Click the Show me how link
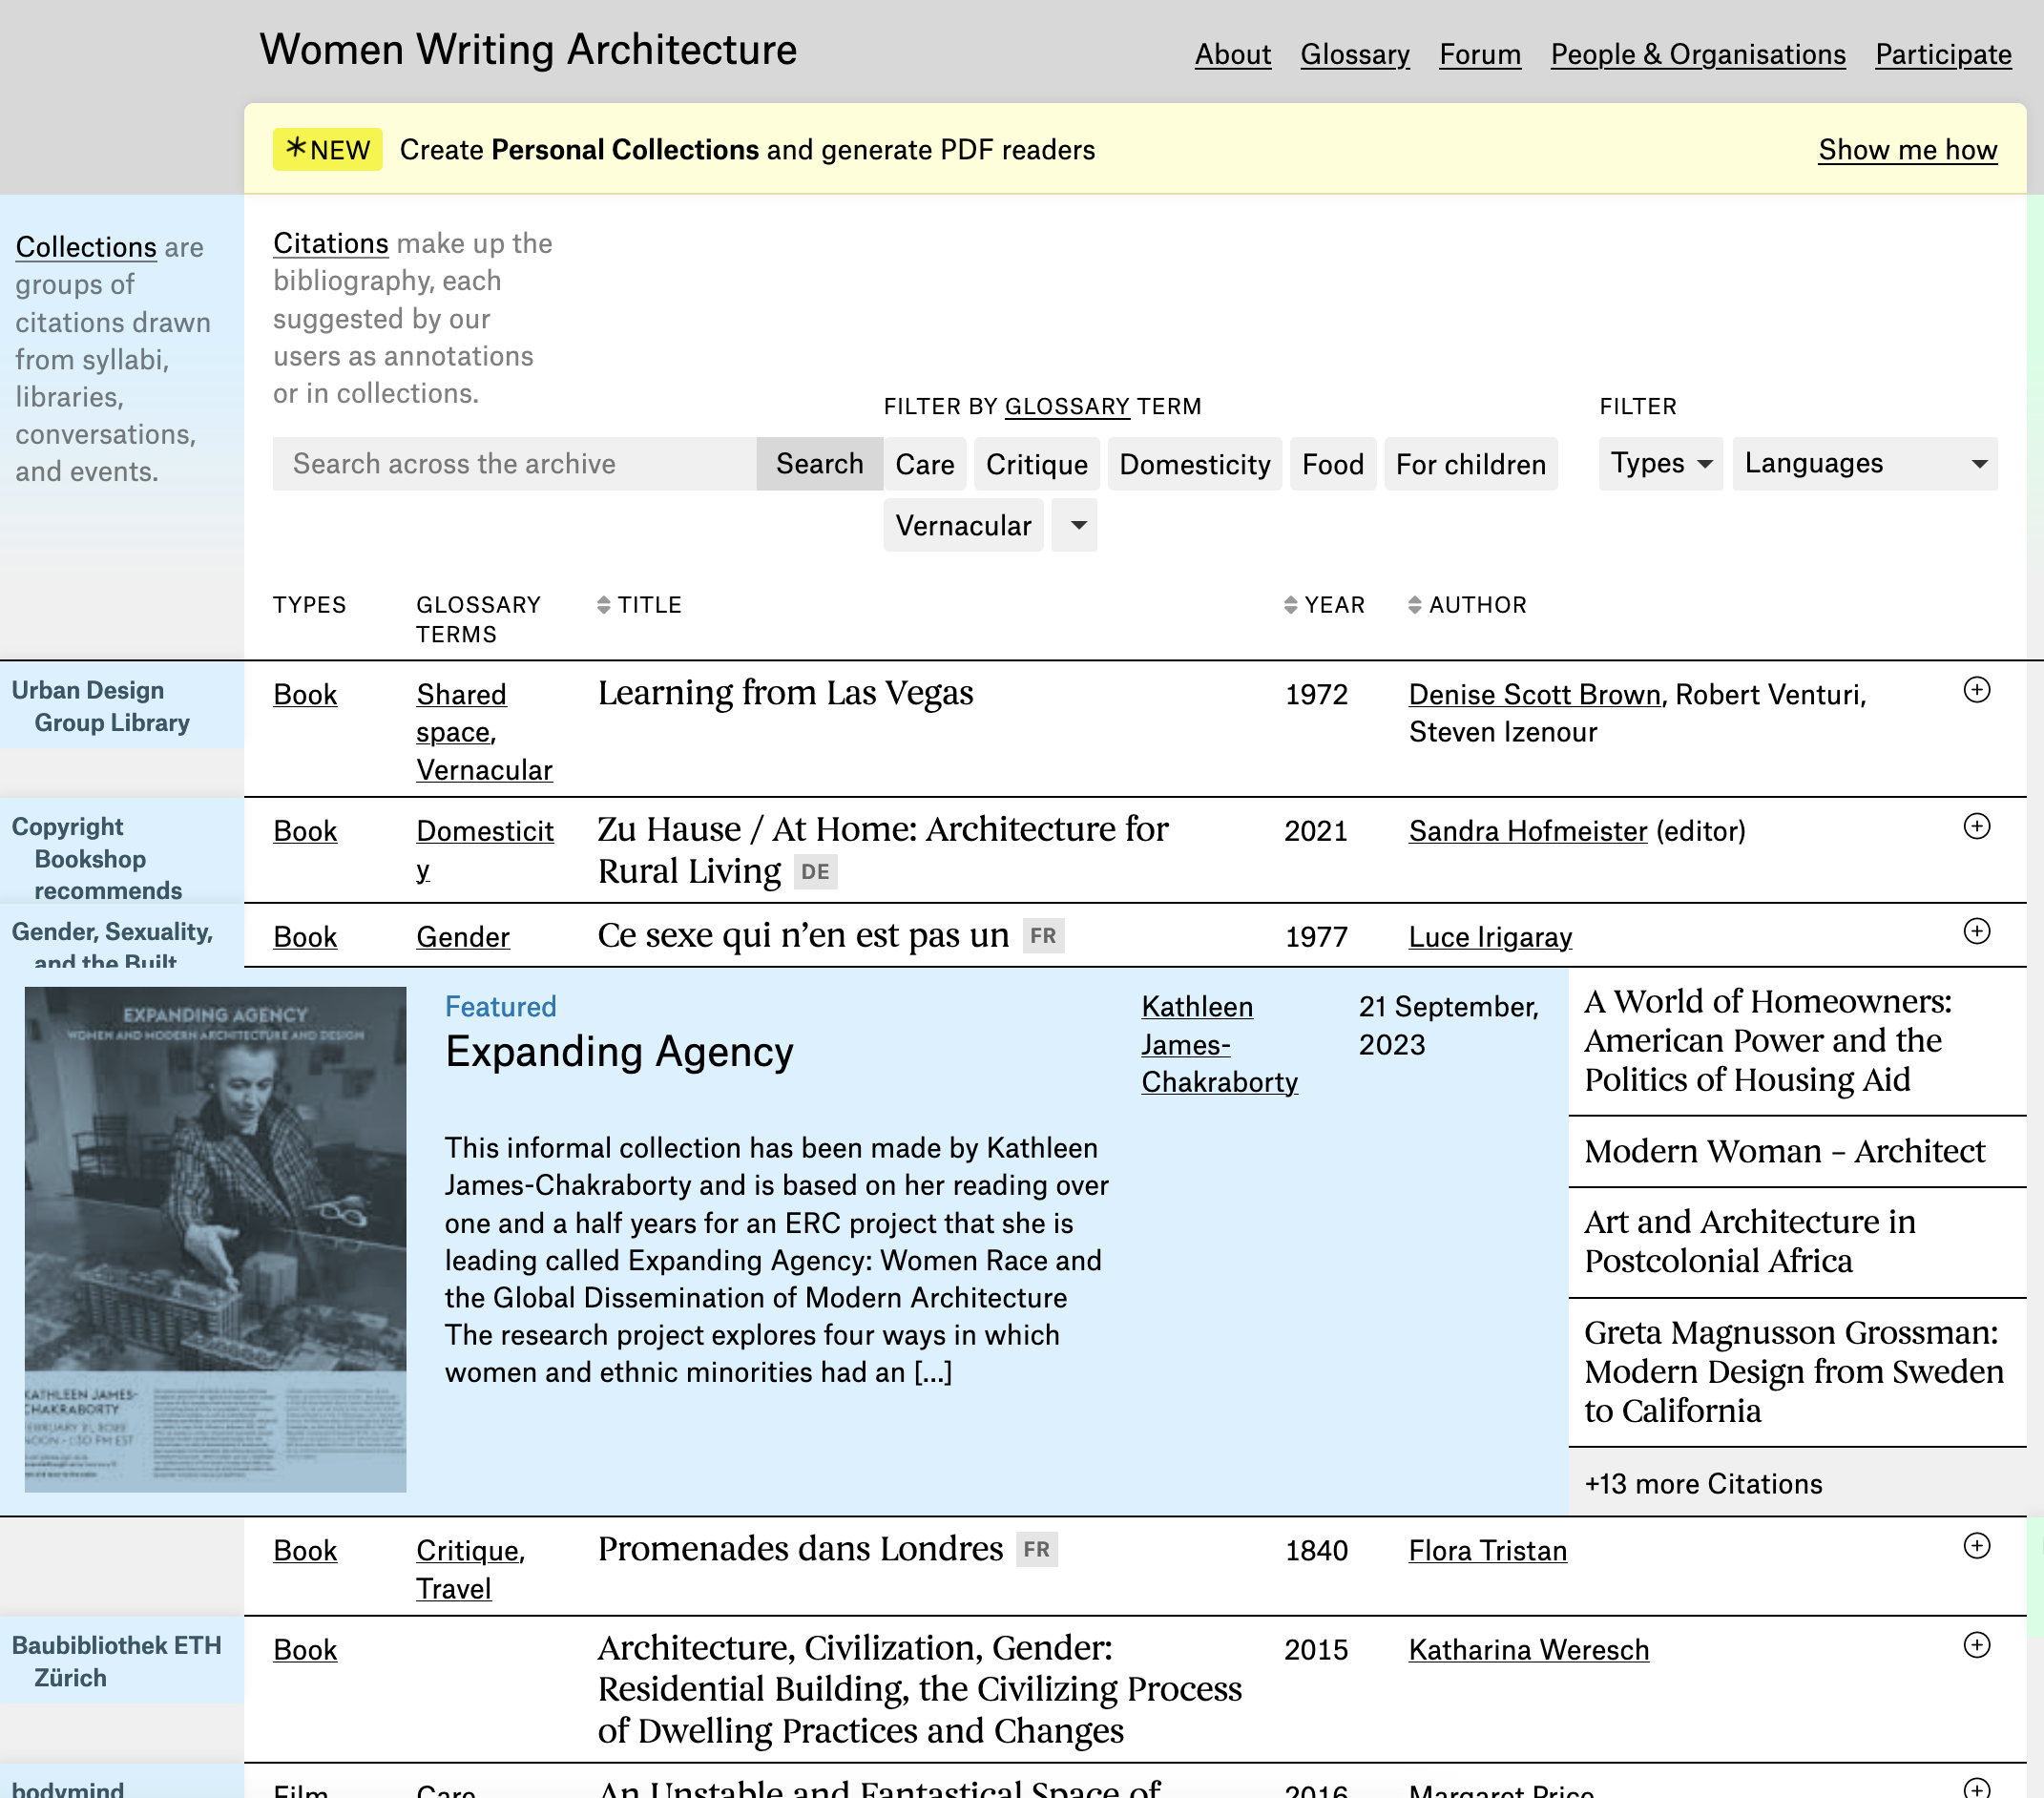 click(1907, 149)
